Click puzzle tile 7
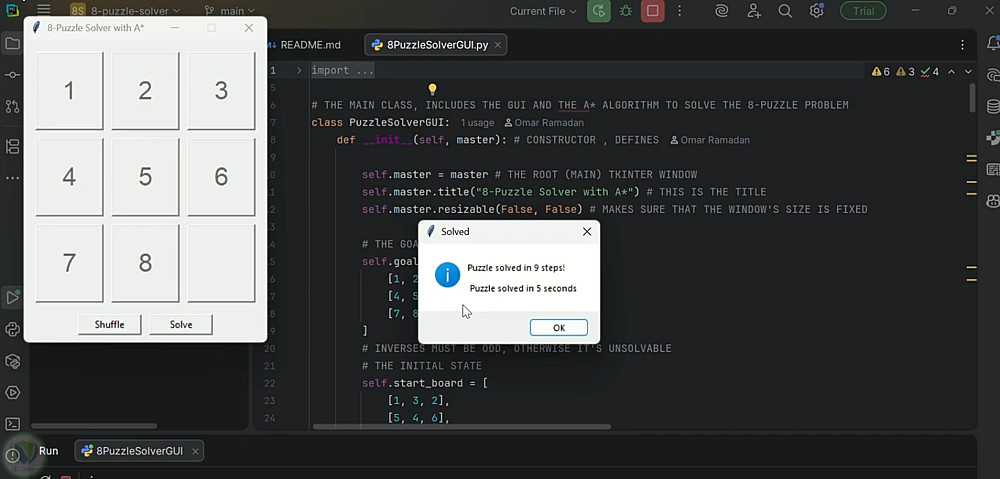The image size is (1000, 479). [69, 263]
